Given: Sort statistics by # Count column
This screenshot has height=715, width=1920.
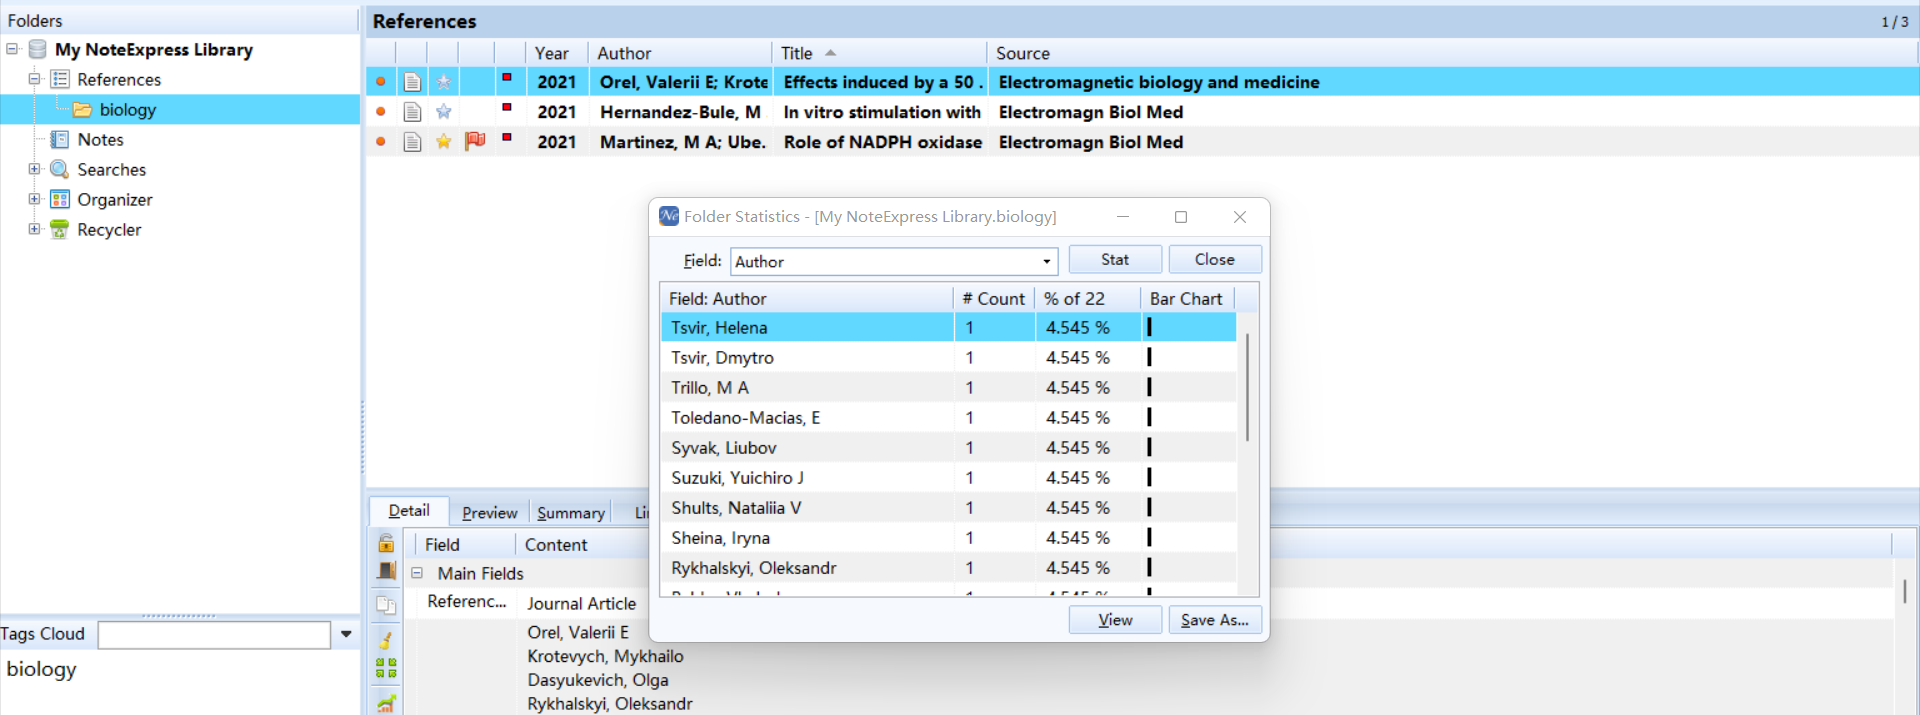Looking at the screenshot, I should pyautogui.click(x=994, y=298).
